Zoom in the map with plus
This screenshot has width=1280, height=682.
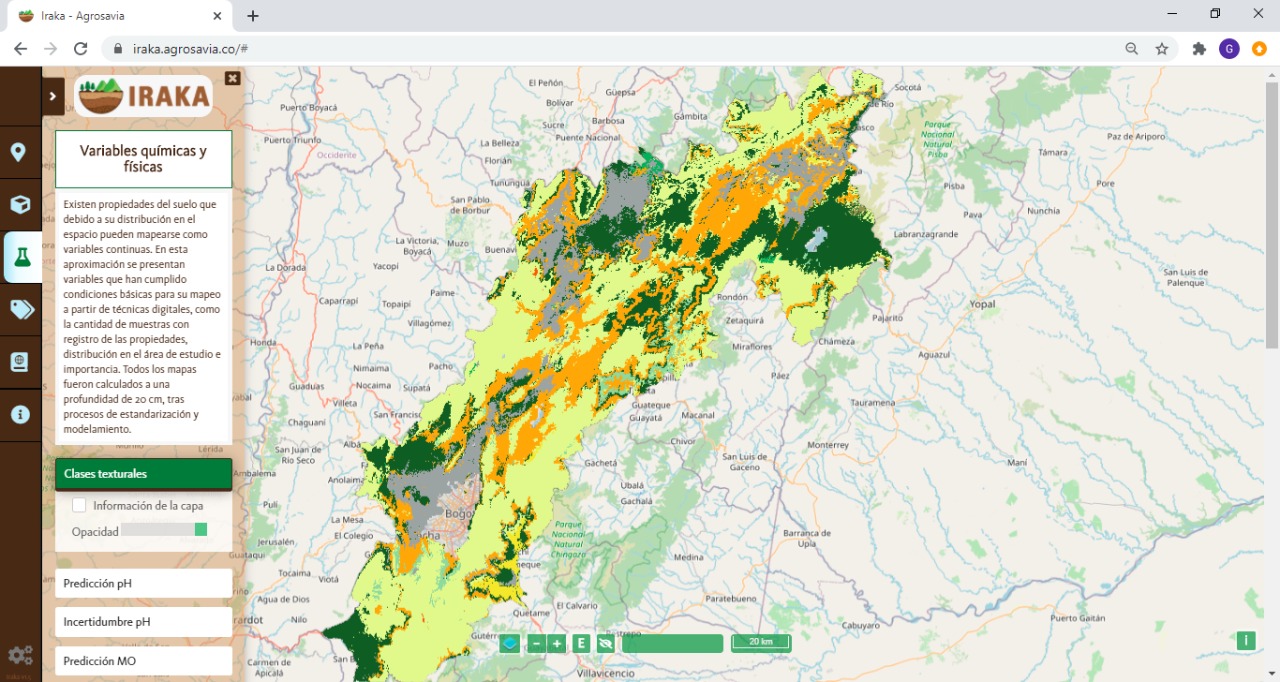557,643
